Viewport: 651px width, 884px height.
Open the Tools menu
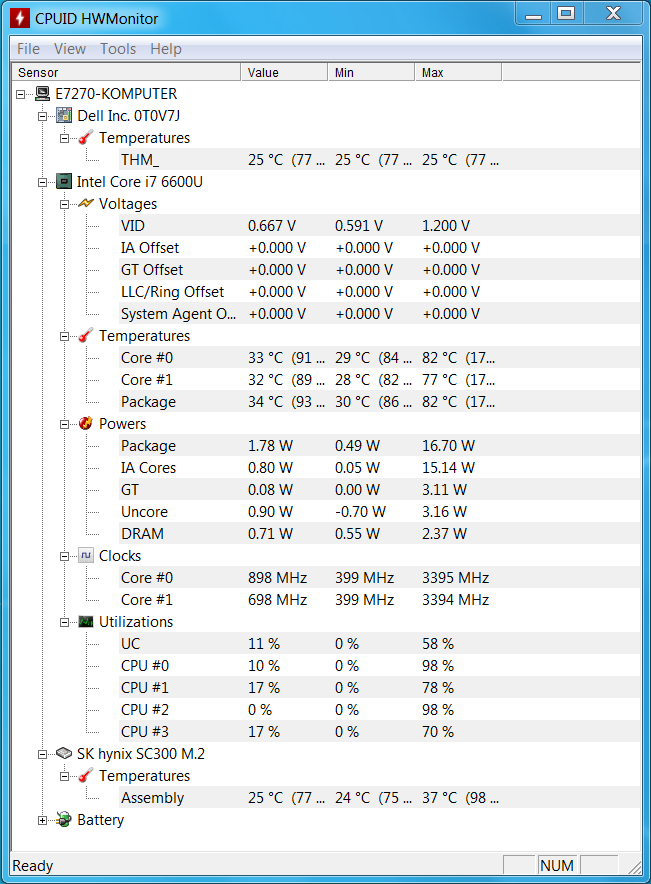tap(118, 49)
